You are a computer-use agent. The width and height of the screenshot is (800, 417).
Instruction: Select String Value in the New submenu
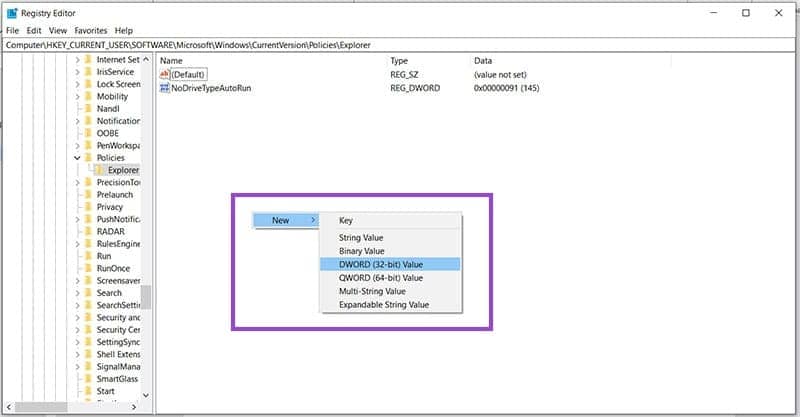pos(363,238)
